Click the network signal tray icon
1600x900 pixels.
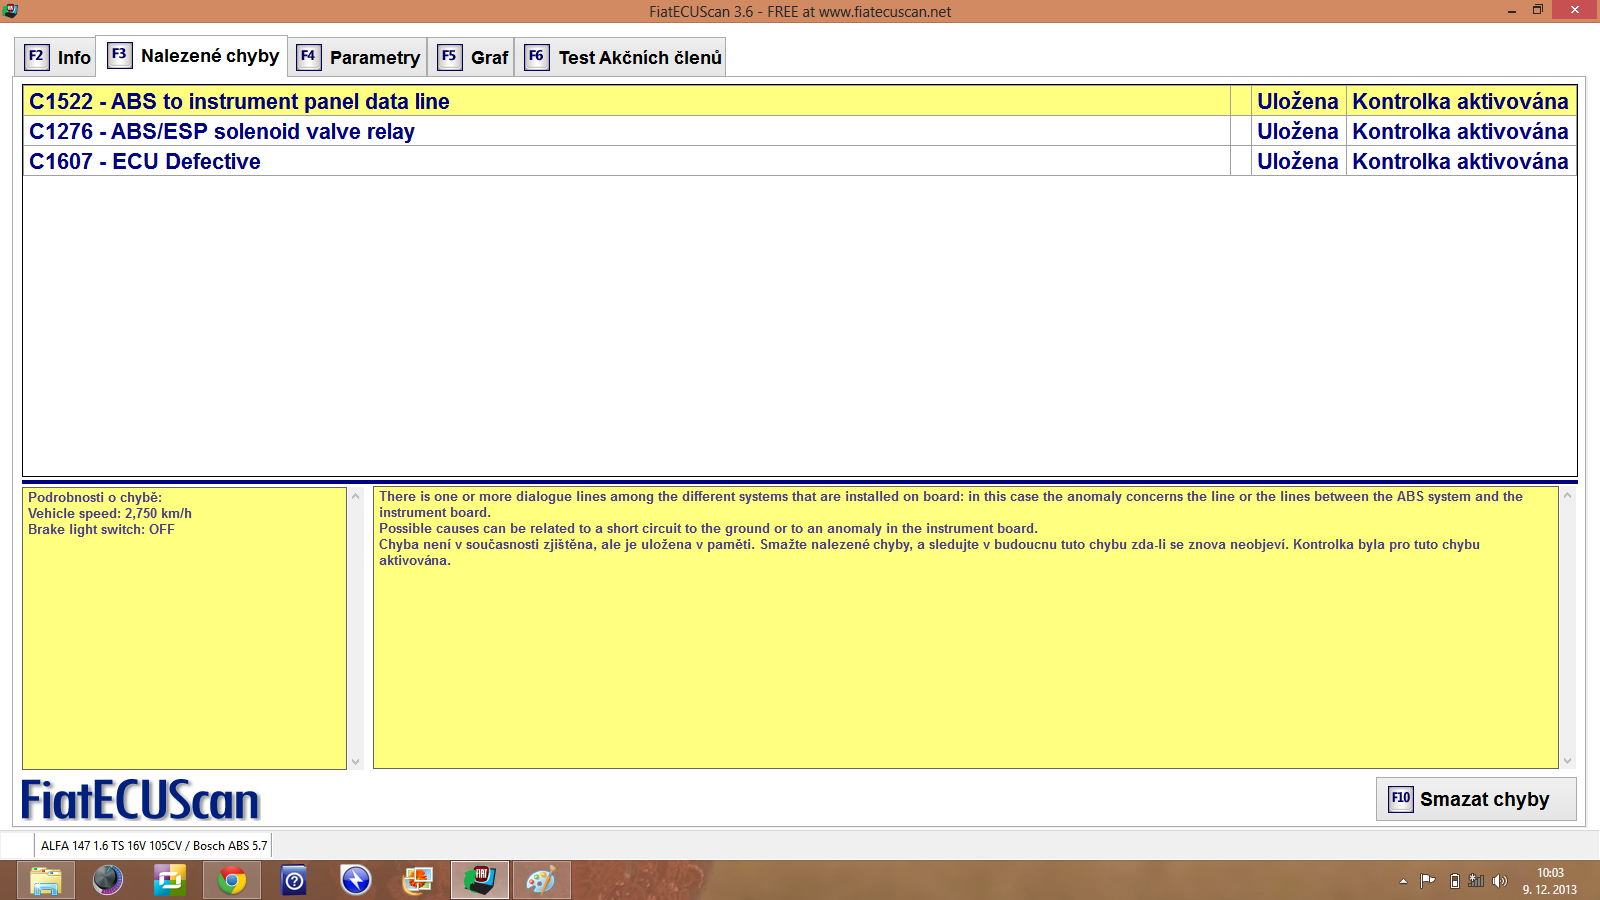pos(1476,881)
